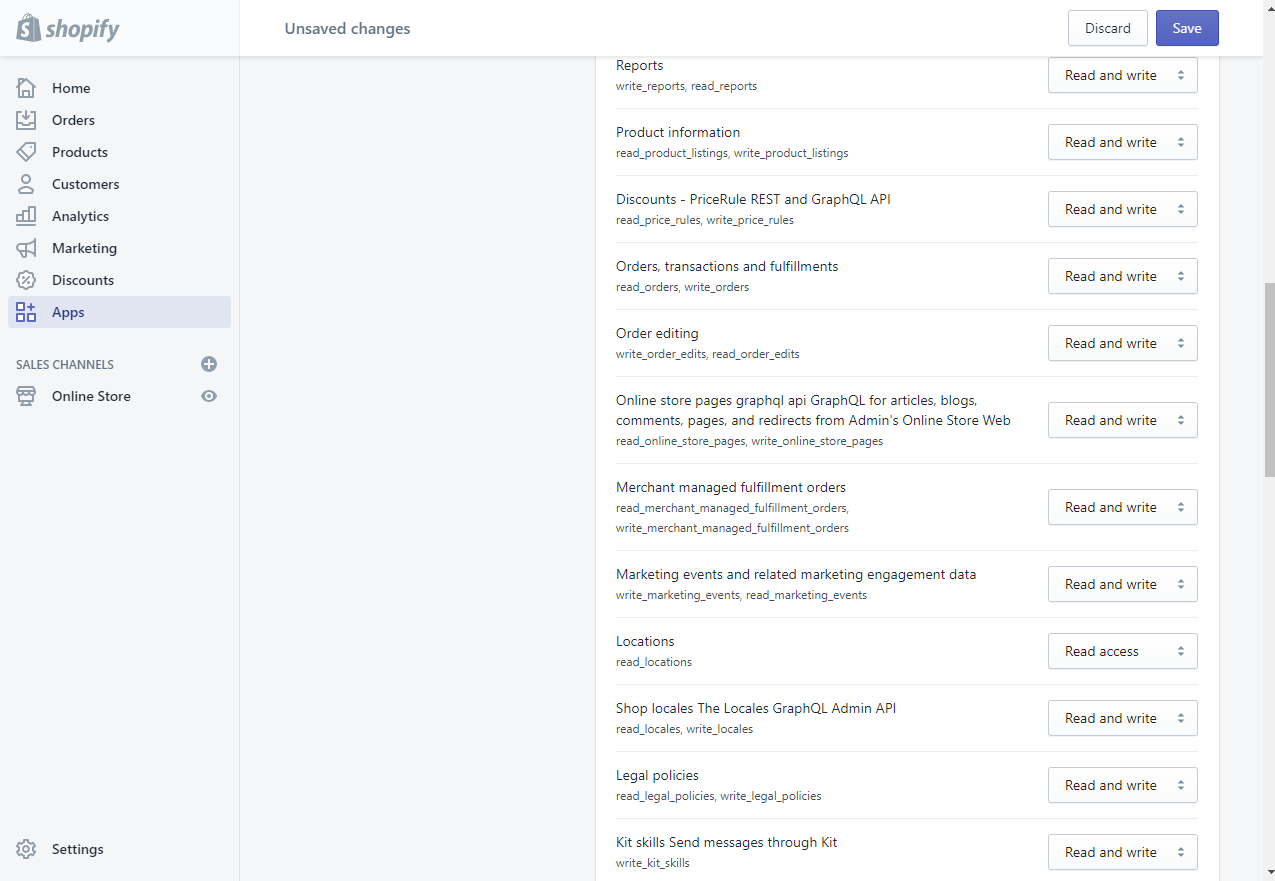Change the Order editing permission dropdown
Image resolution: width=1275 pixels, height=881 pixels.
[1122, 343]
